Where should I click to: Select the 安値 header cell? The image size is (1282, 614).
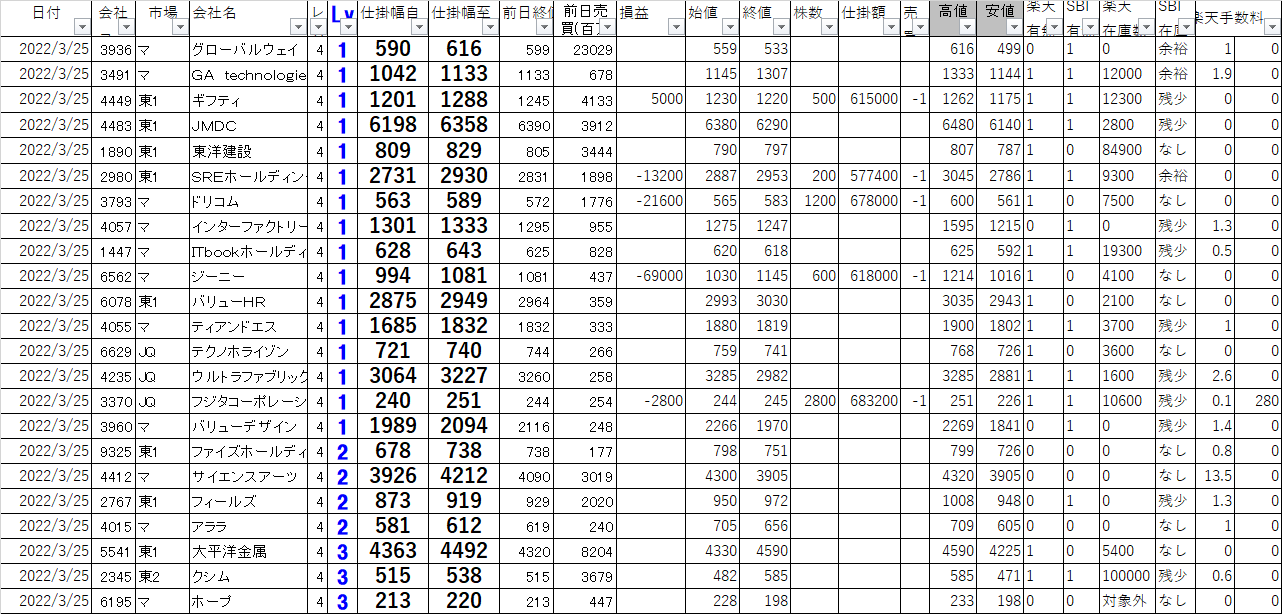1000,19
